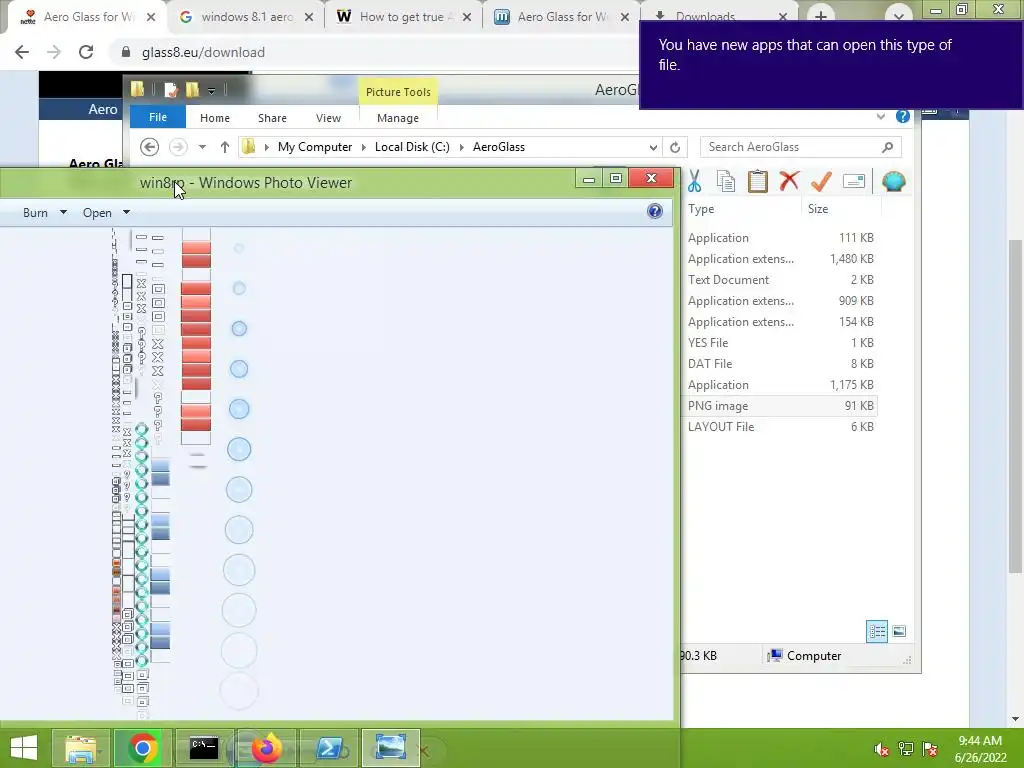Switch to the 'How to get true' Chrome tab
Screen dimensions: 1024x768
point(404,17)
